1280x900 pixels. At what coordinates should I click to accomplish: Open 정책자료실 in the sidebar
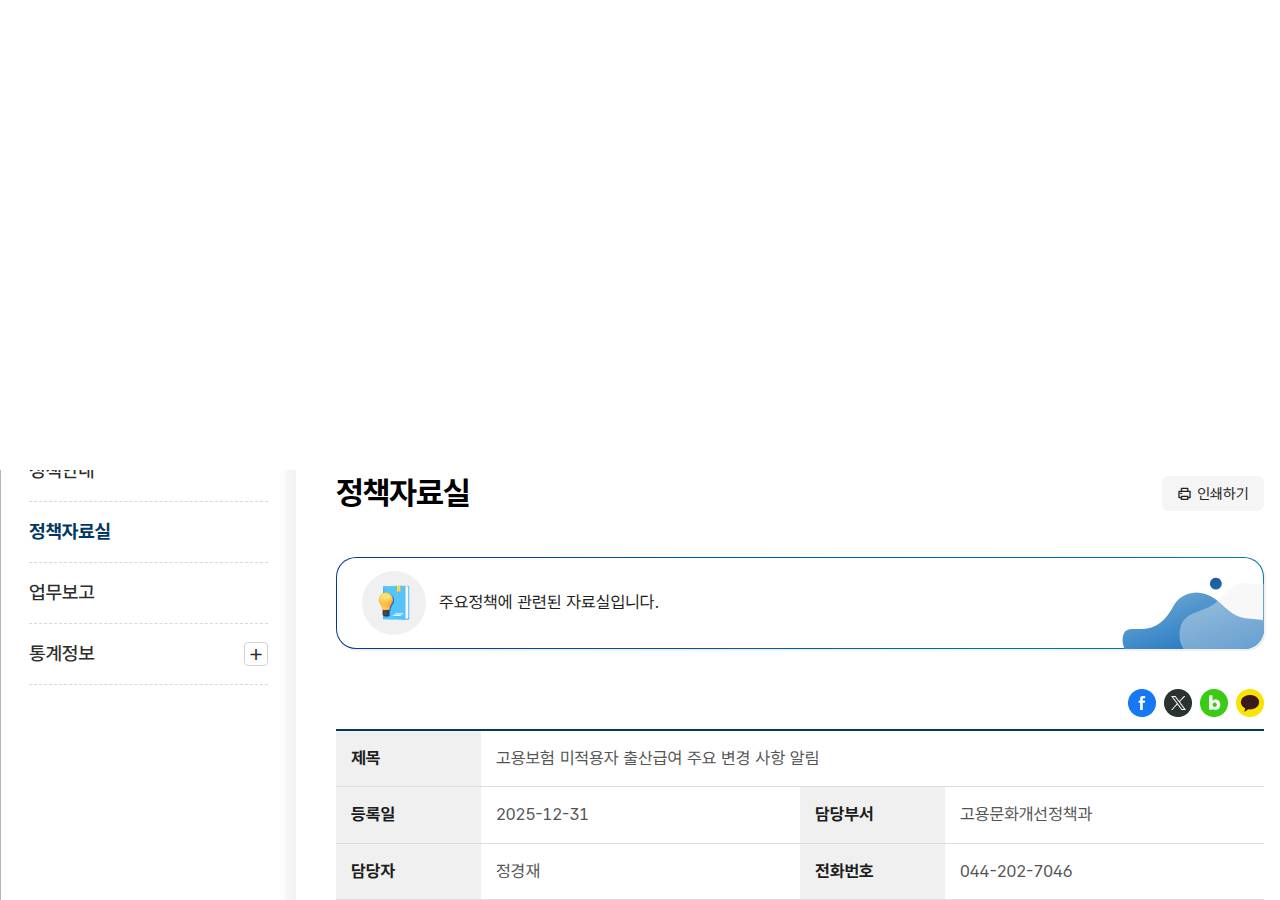[x=70, y=531]
